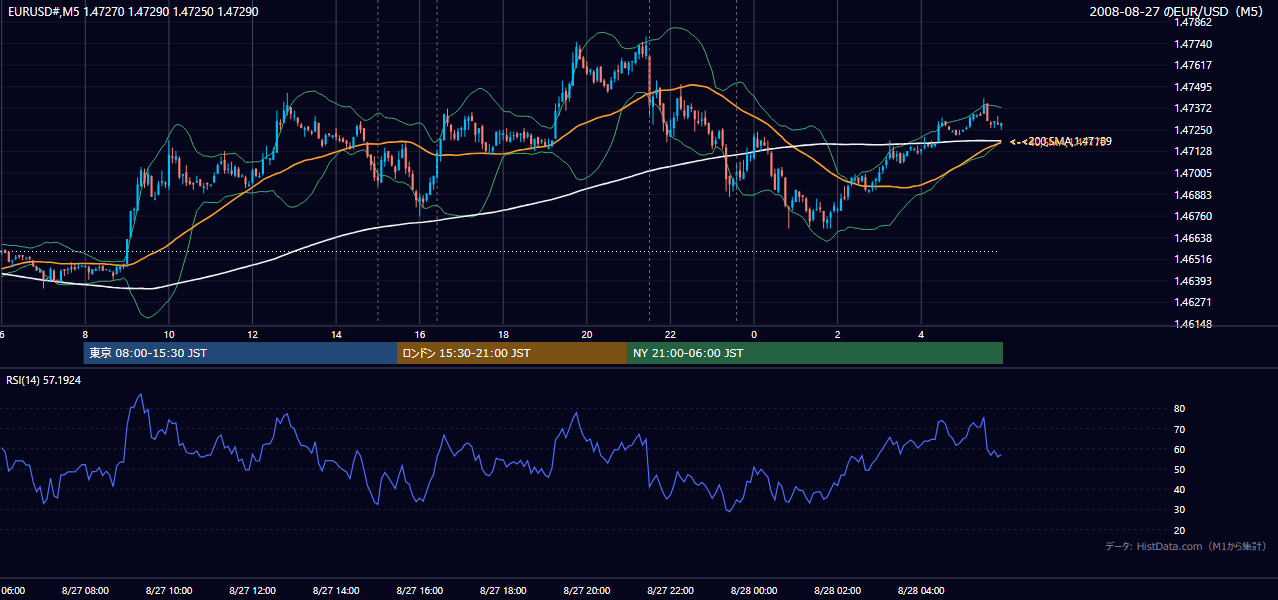Click hour tick 14 under the price chart

tap(336, 334)
